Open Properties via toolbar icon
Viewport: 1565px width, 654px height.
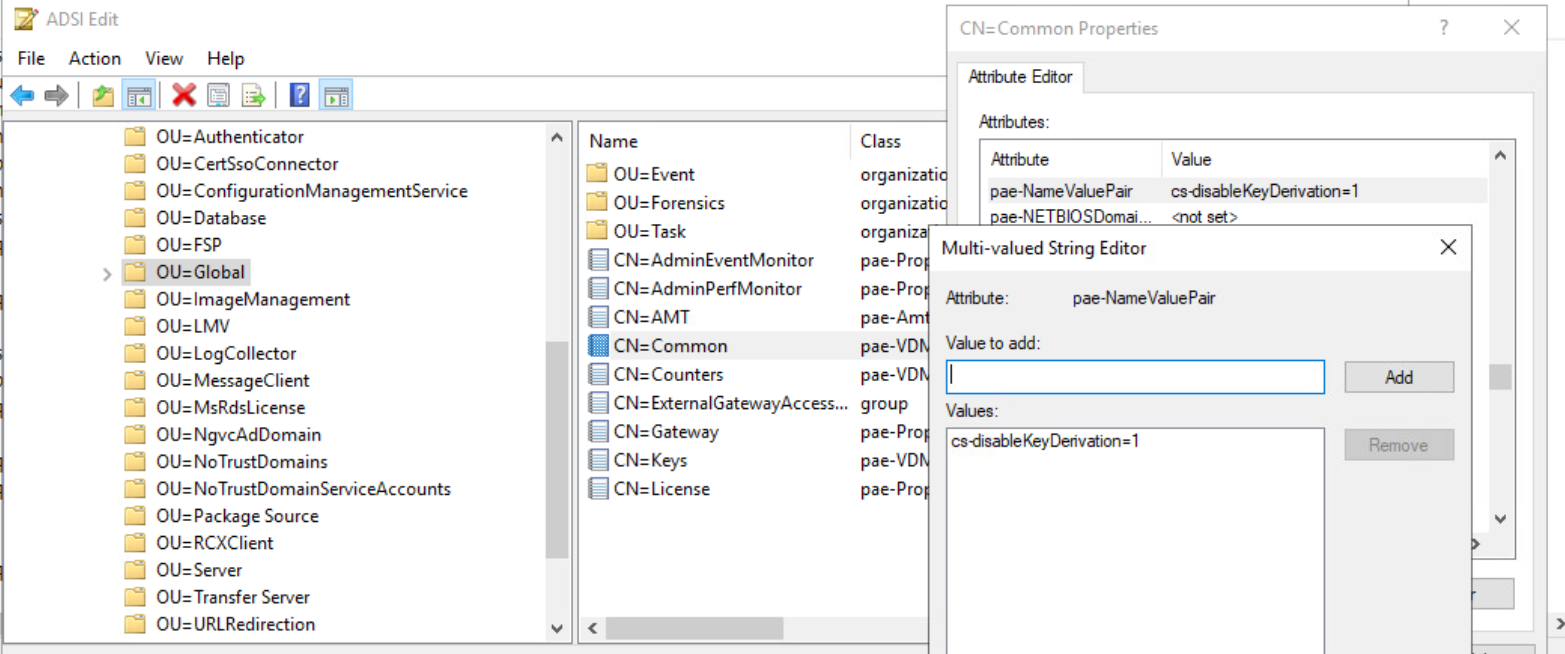coord(218,96)
